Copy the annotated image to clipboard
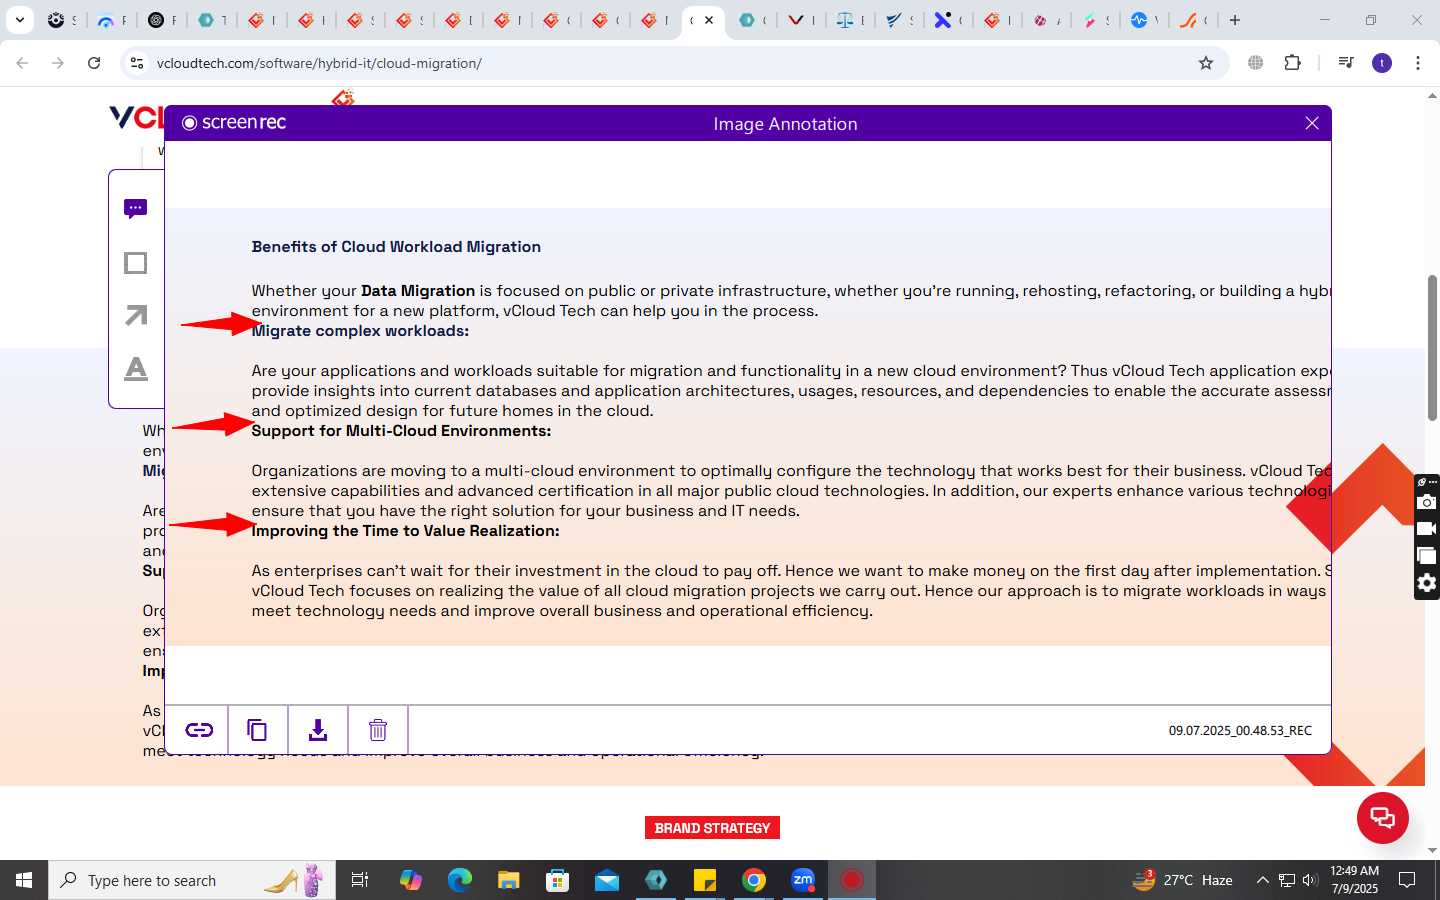The height and width of the screenshot is (900, 1440). [258, 730]
